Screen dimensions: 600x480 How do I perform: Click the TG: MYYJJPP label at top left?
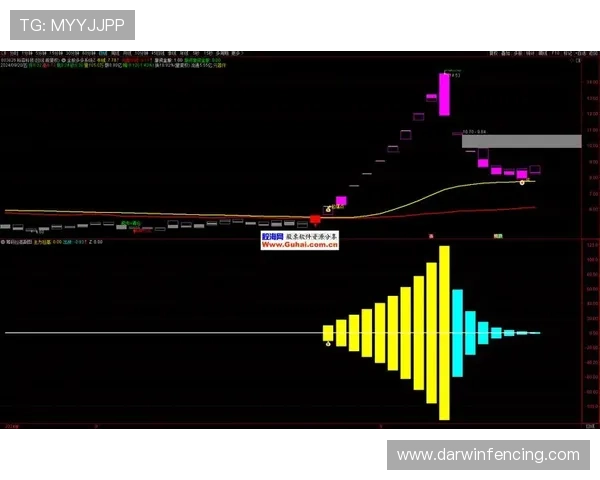[71, 24]
